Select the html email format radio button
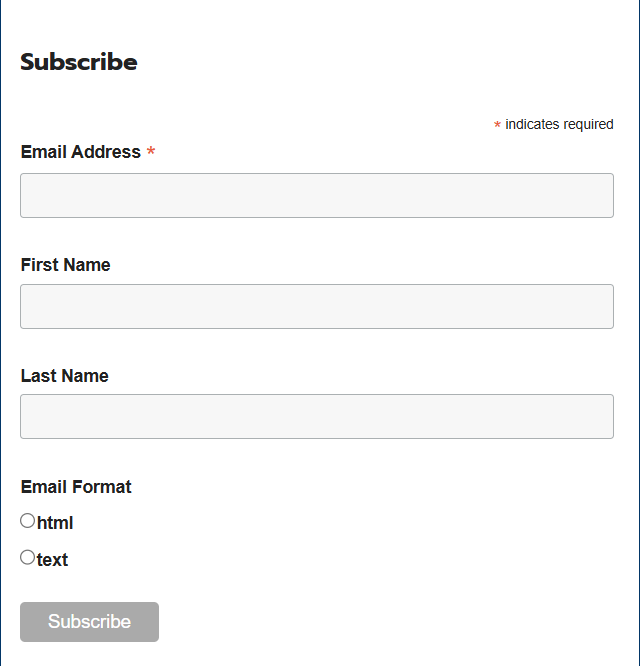640x666 pixels. pos(27,520)
